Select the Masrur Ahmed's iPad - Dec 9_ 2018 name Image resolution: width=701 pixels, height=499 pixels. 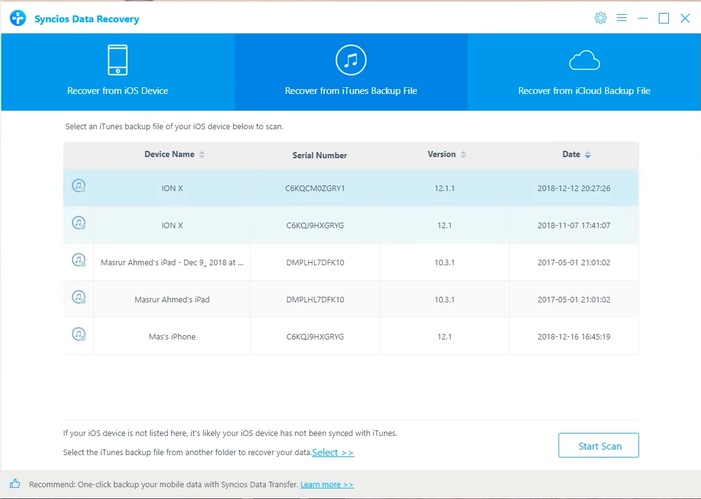click(x=172, y=262)
